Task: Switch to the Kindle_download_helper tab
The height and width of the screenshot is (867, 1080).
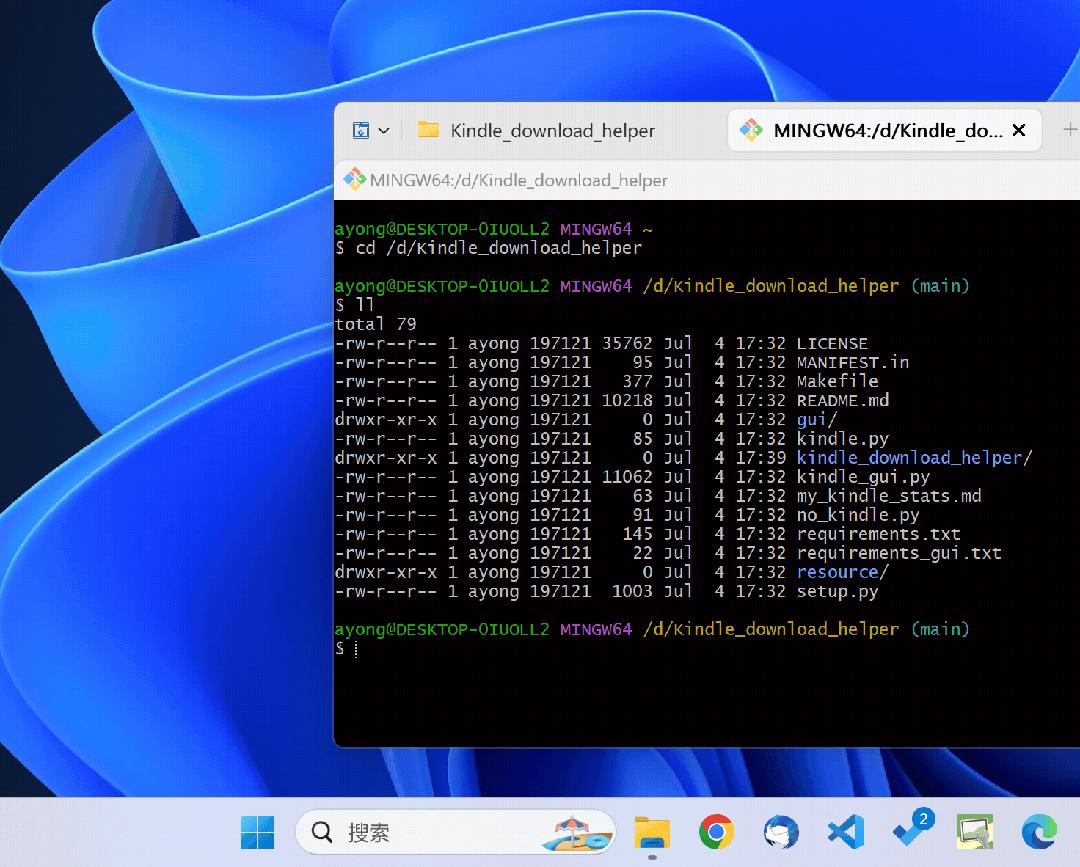Action: coord(553,130)
